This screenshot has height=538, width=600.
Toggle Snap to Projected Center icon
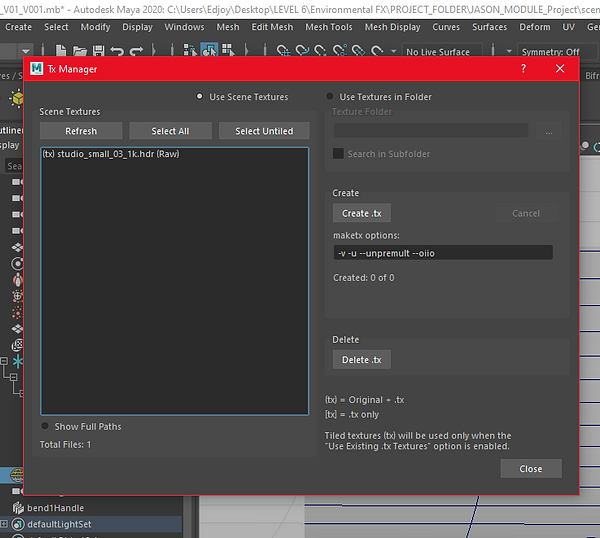pos(340,51)
